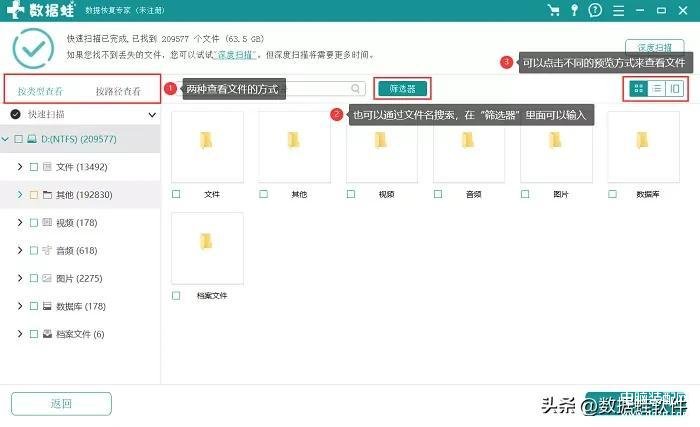The height and width of the screenshot is (427, 700).
Task: Check the 其他 (192830) tree checkbox
Action: tap(33, 195)
